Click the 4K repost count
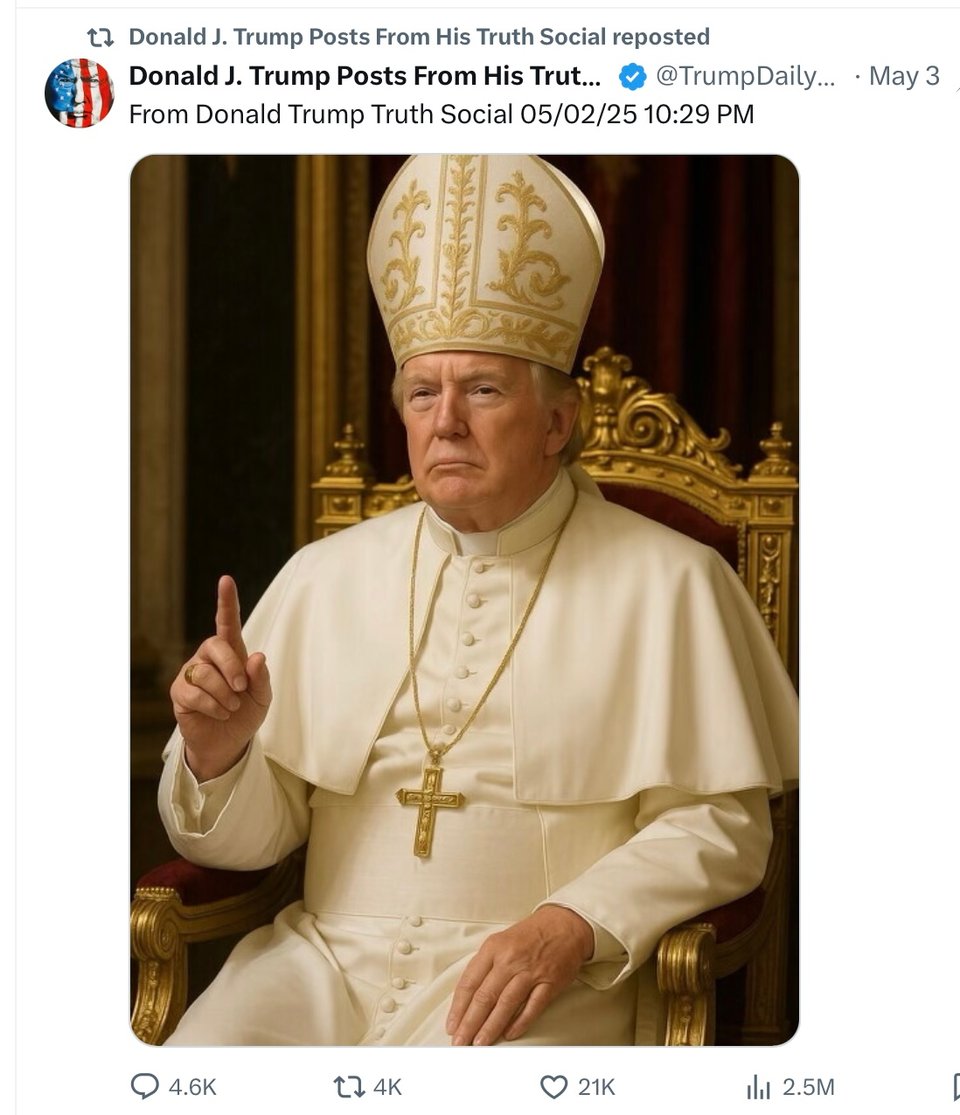Image resolution: width=960 pixels, height=1115 pixels. pyautogui.click(x=387, y=1086)
